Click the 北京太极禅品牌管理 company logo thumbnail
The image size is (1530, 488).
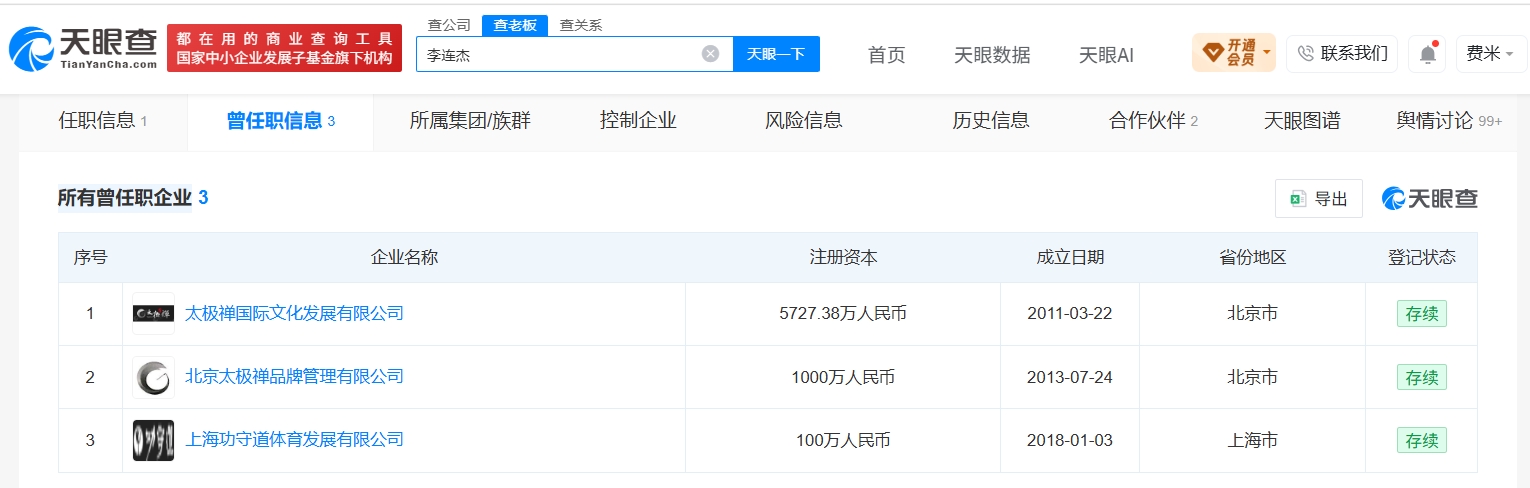[x=153, y=377]
